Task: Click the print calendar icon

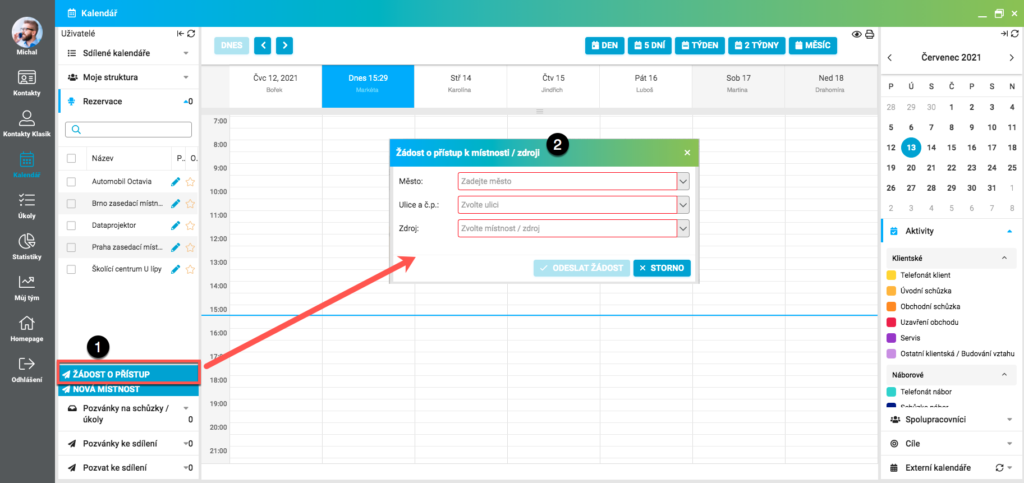Action: click(869, 35)
